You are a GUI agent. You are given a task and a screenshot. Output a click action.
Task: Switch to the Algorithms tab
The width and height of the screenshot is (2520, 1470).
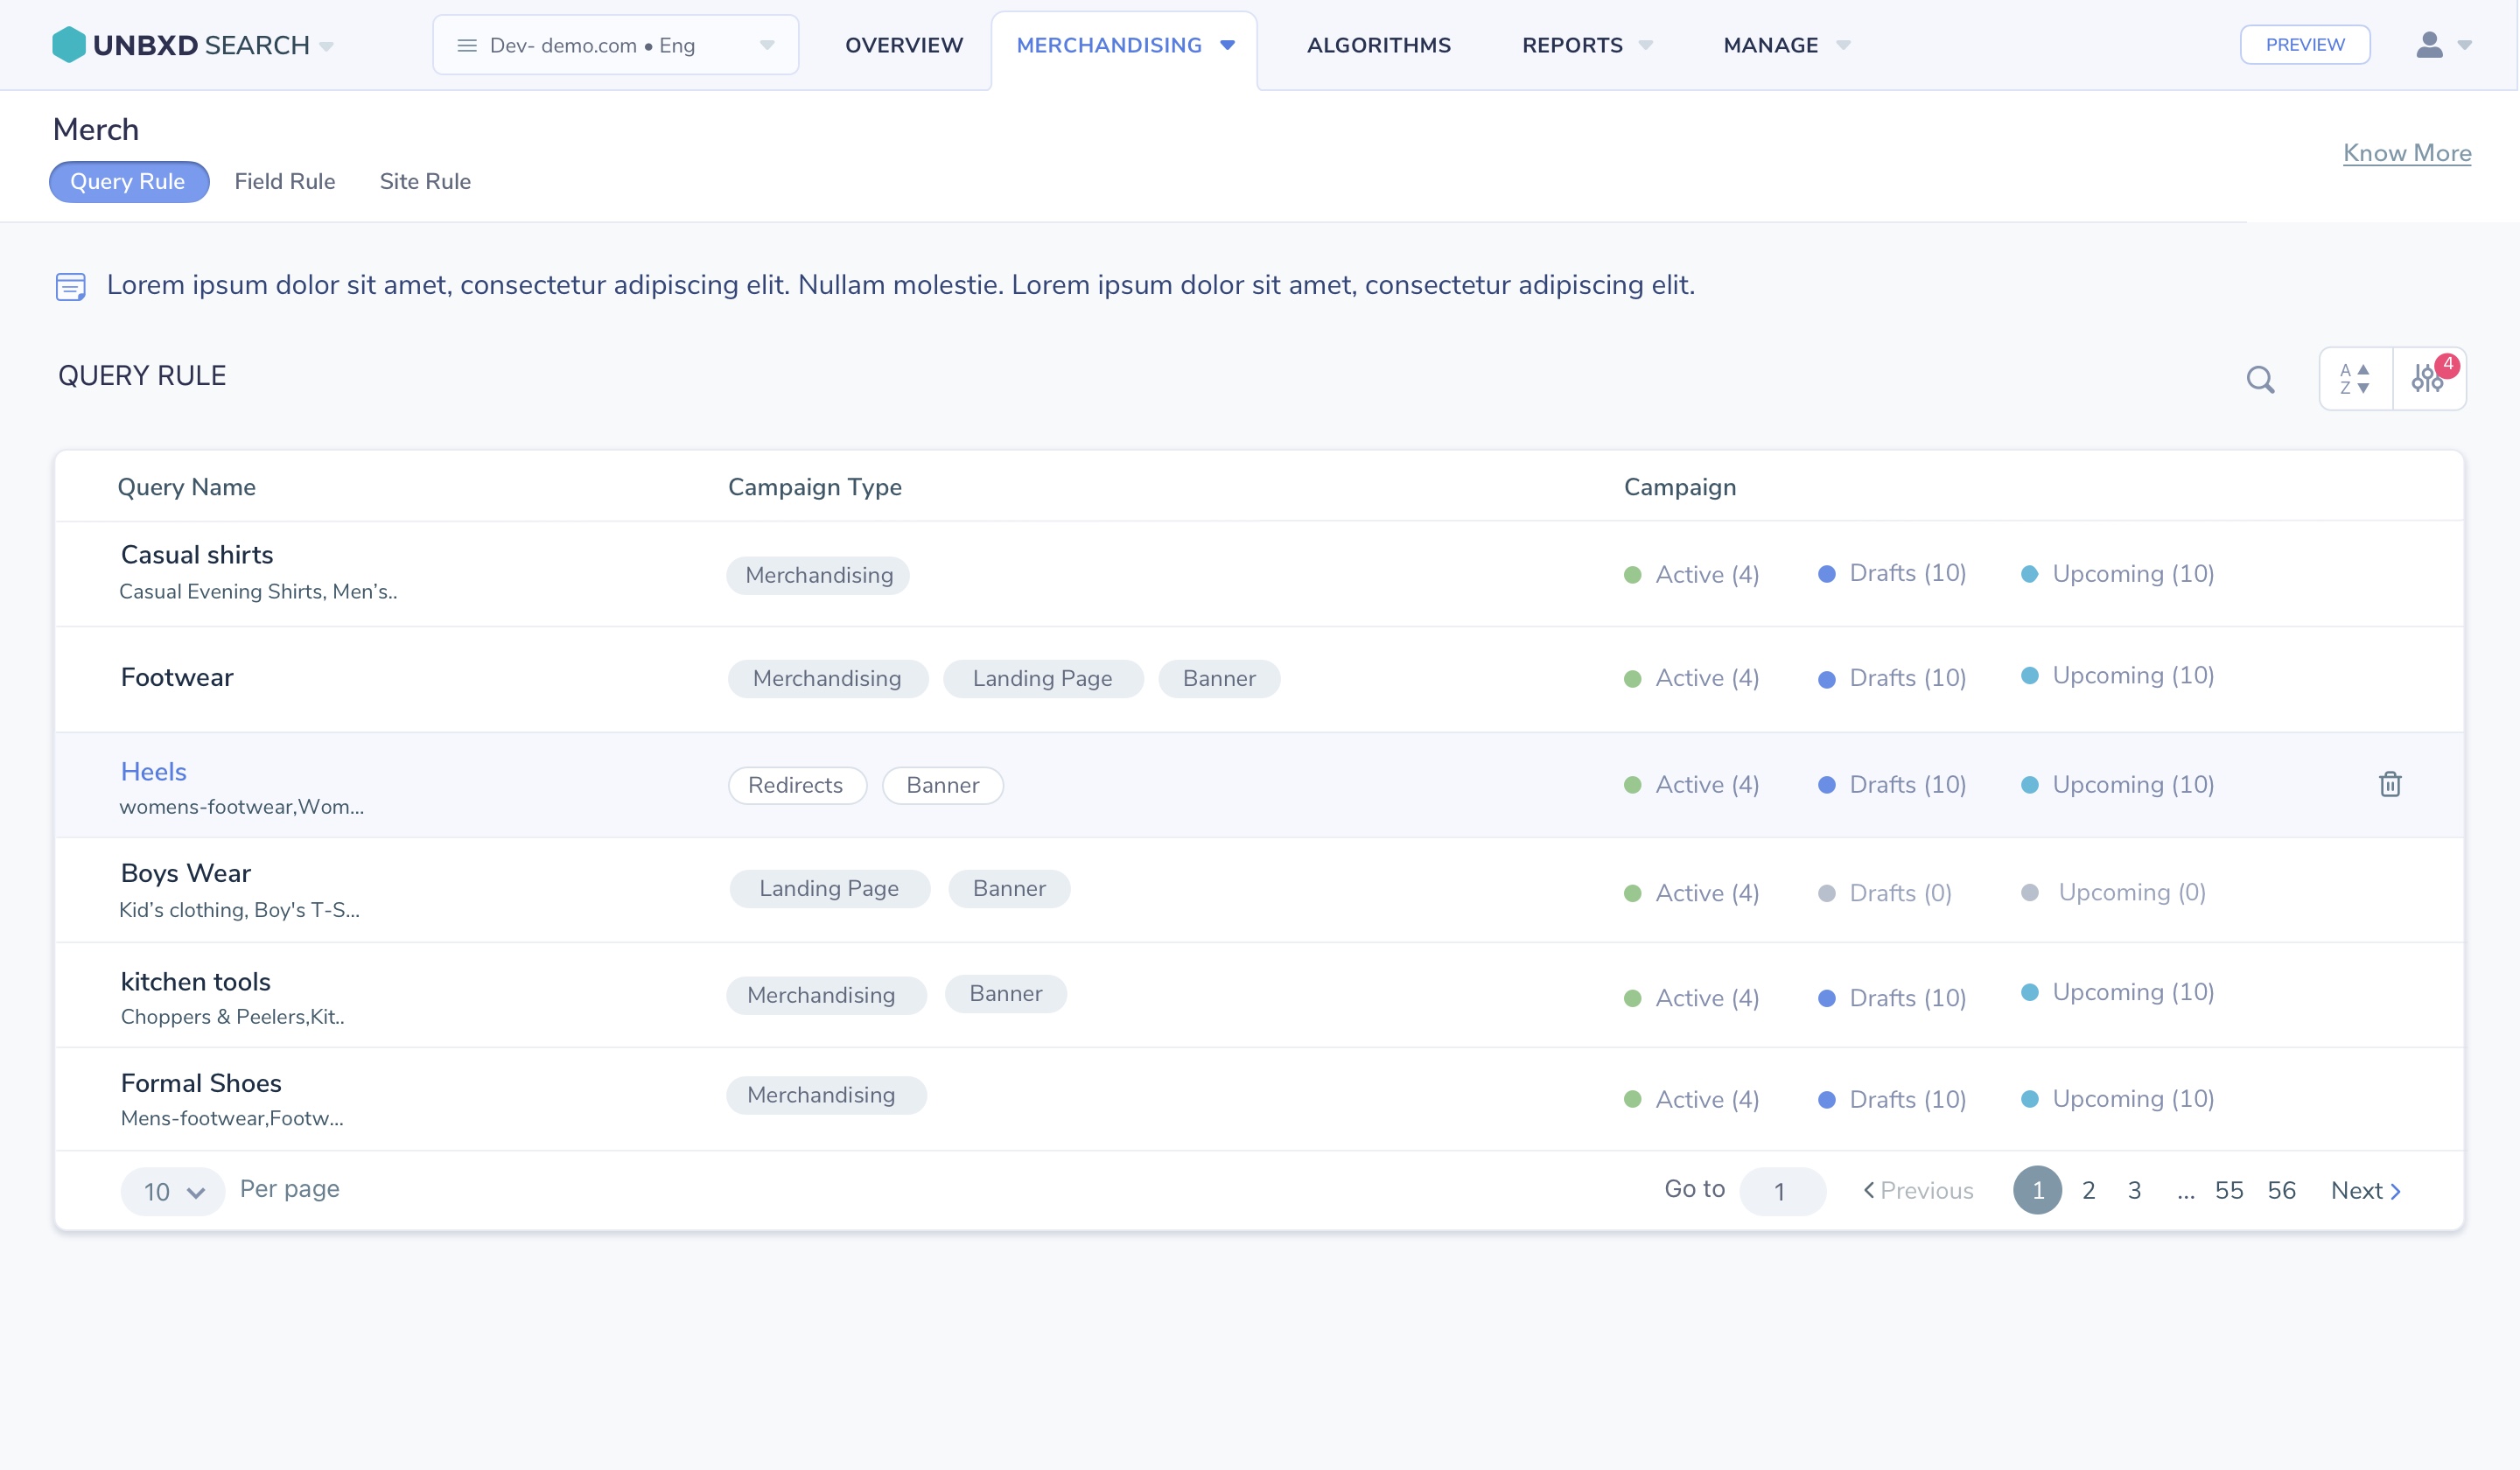click(x=1379, y=45)
